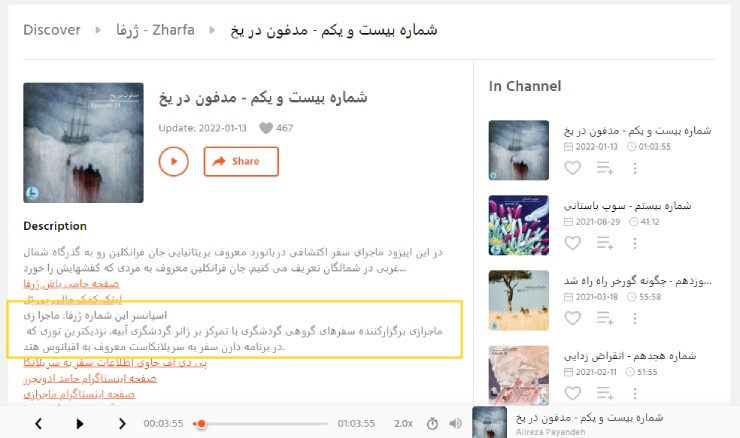Go to Discover in breadcrumb
The width and height of the screenshot is (740, 438).
click(52, 30)
